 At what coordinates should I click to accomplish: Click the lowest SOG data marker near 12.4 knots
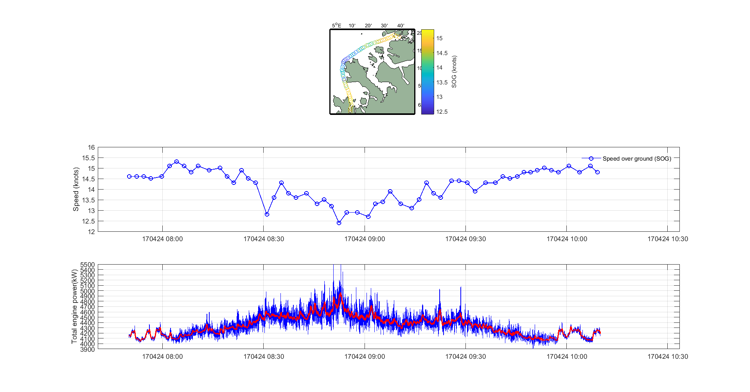pyautogui.click(x=339, y=223)
